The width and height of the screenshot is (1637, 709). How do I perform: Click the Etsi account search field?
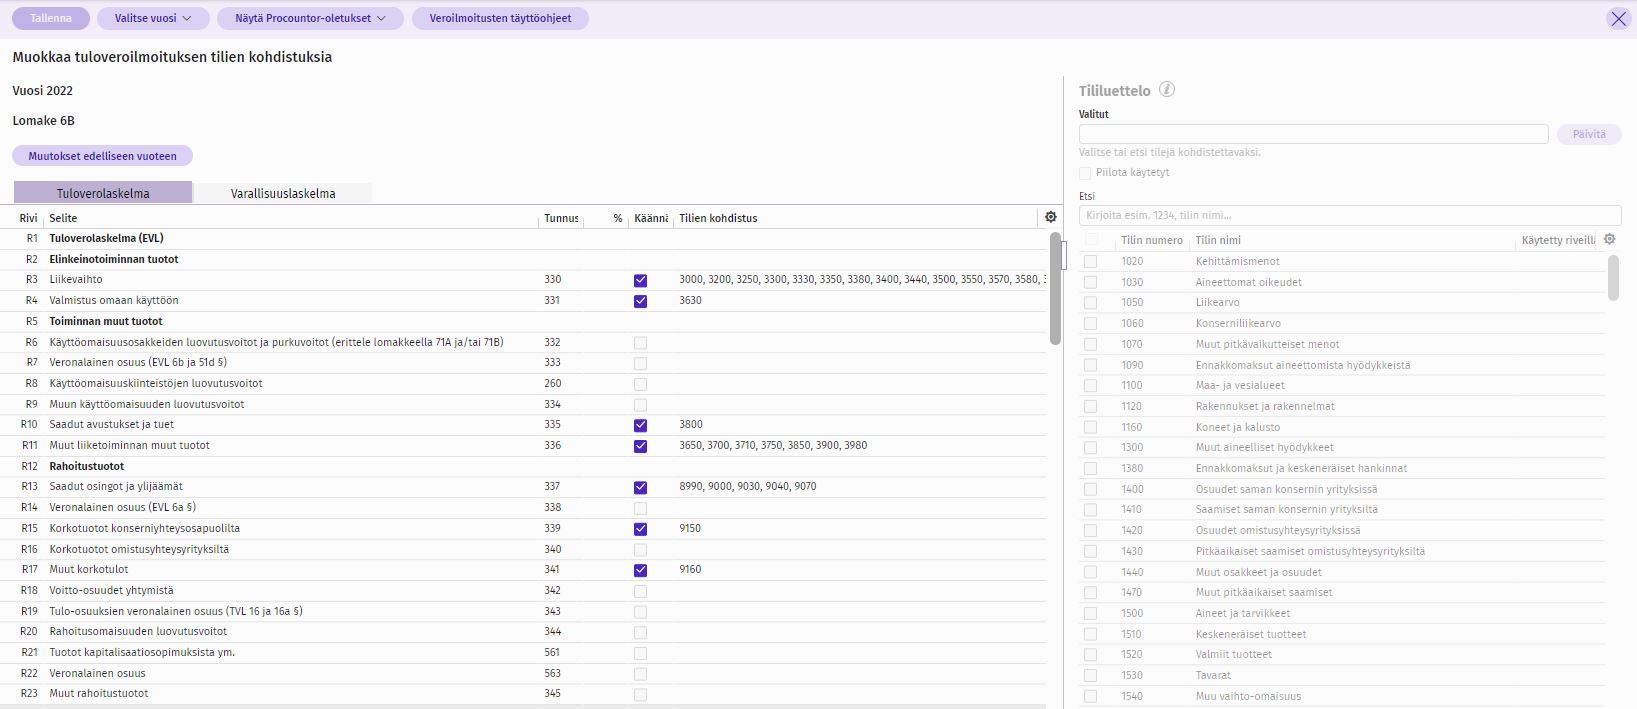(x=1350, y=215)
